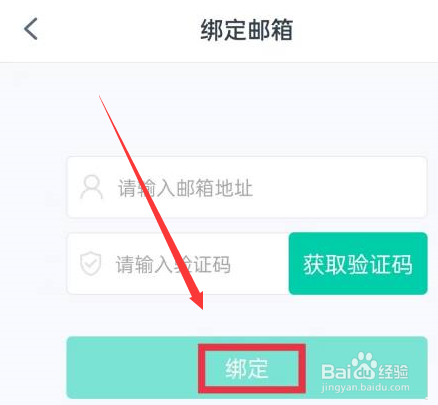The image size is (438, 405).
Task: Click empty right side of email address field
Action: coord(340,187)
